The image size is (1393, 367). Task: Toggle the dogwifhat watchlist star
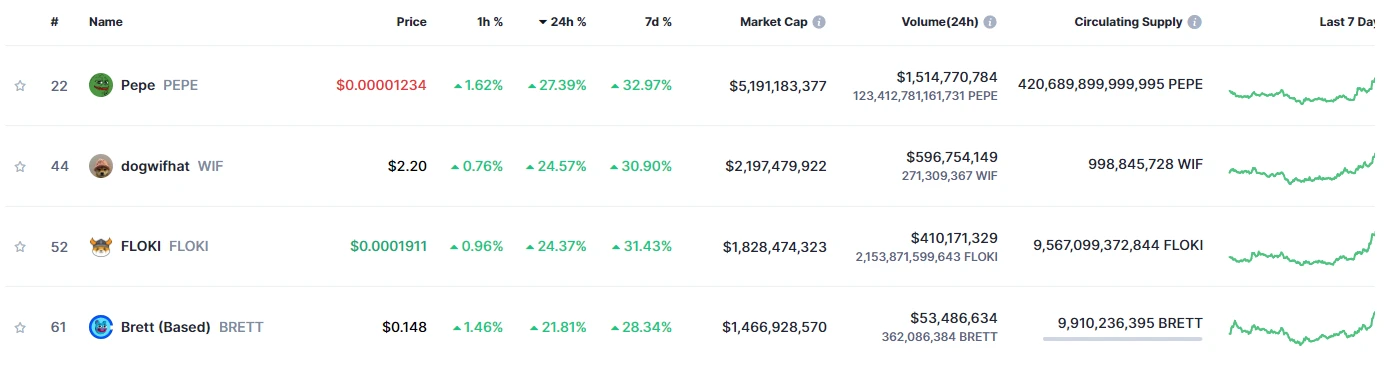pyautogui.click(x=19, y=166)
